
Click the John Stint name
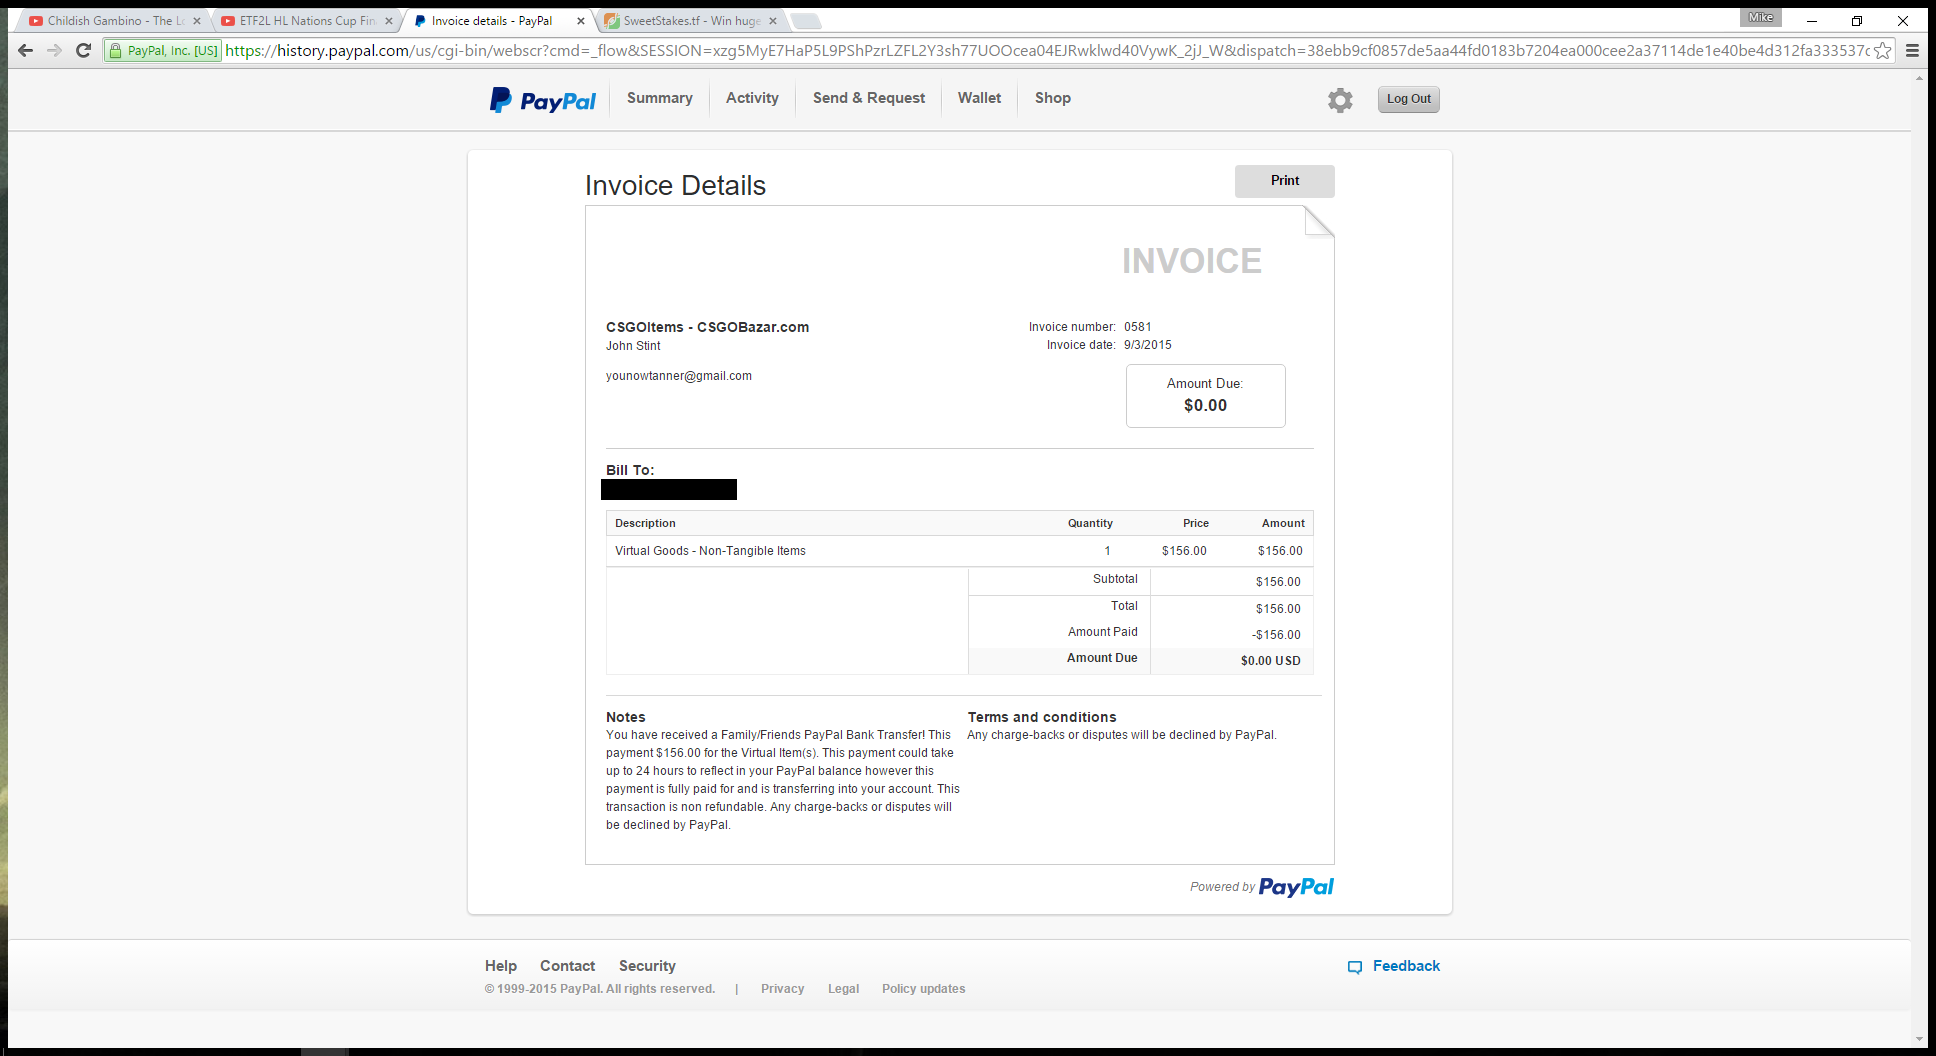pos(633,346)
